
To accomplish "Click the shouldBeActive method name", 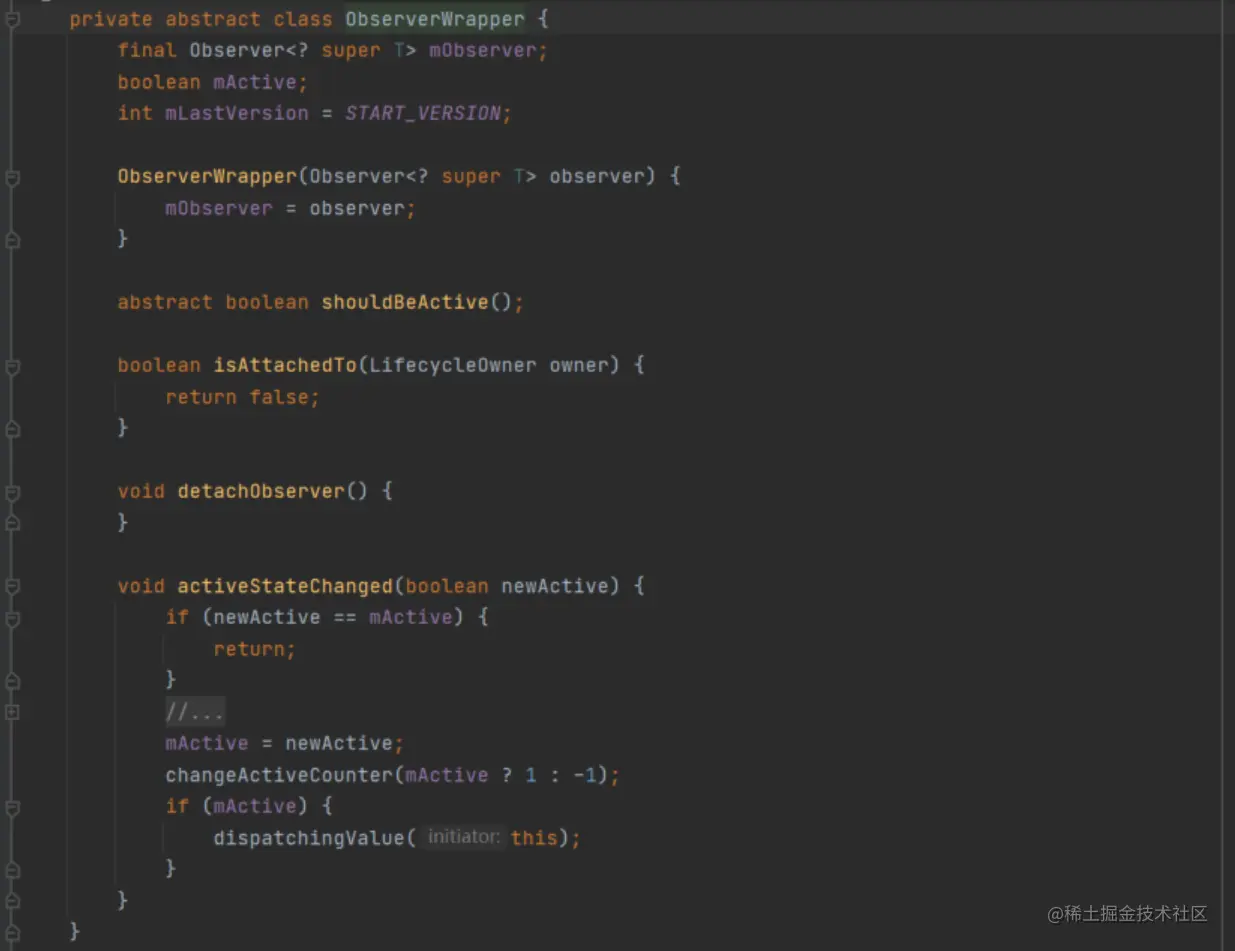I will tap(405, 302).
